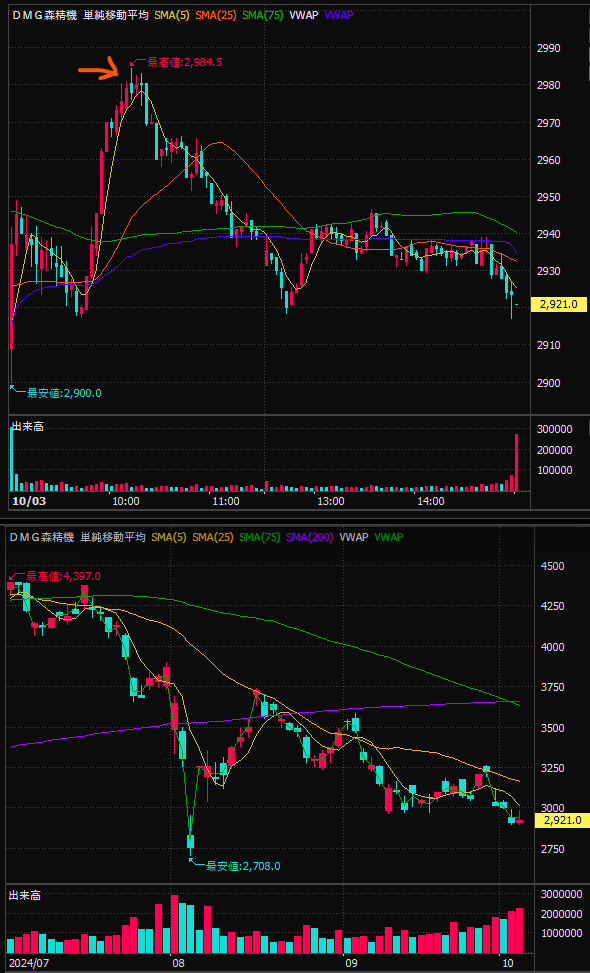Click the 09 month label on the daily axis

click(x=352, y=964)
